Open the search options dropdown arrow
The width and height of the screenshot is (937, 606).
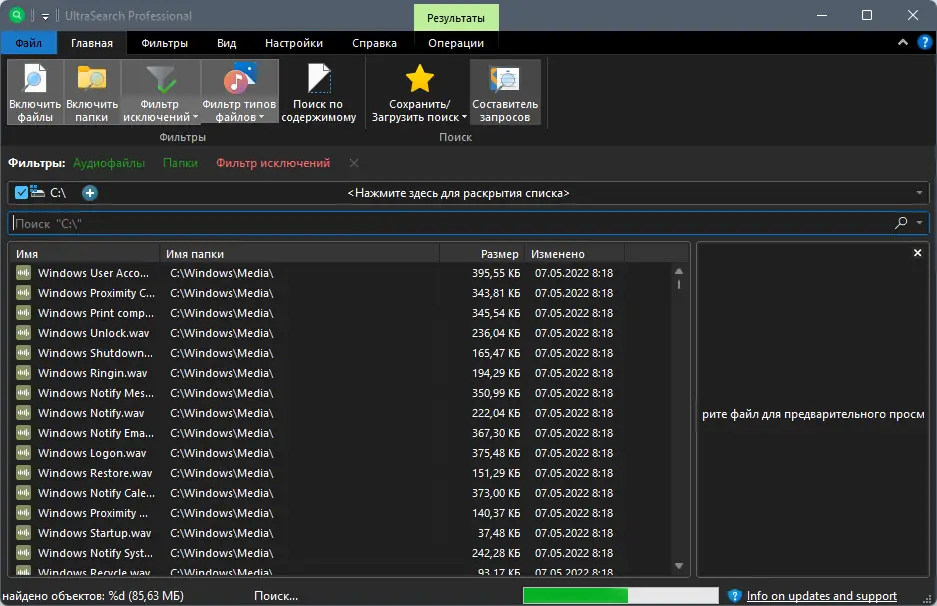pos(919,223)
